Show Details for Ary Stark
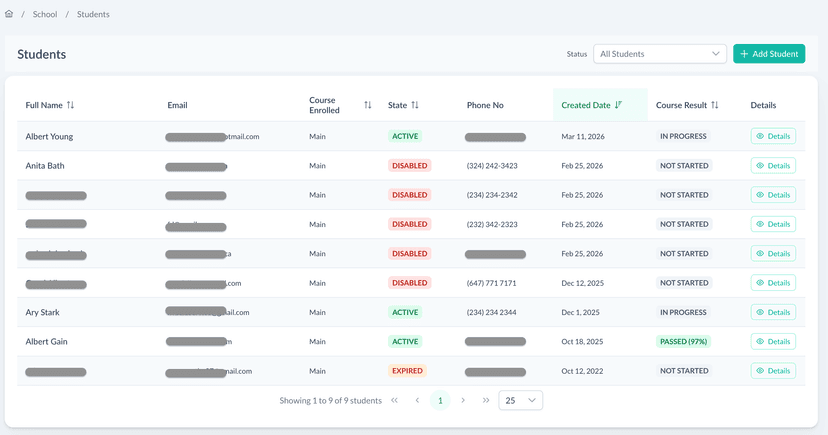Screen dimensions: 828x435 773,312
